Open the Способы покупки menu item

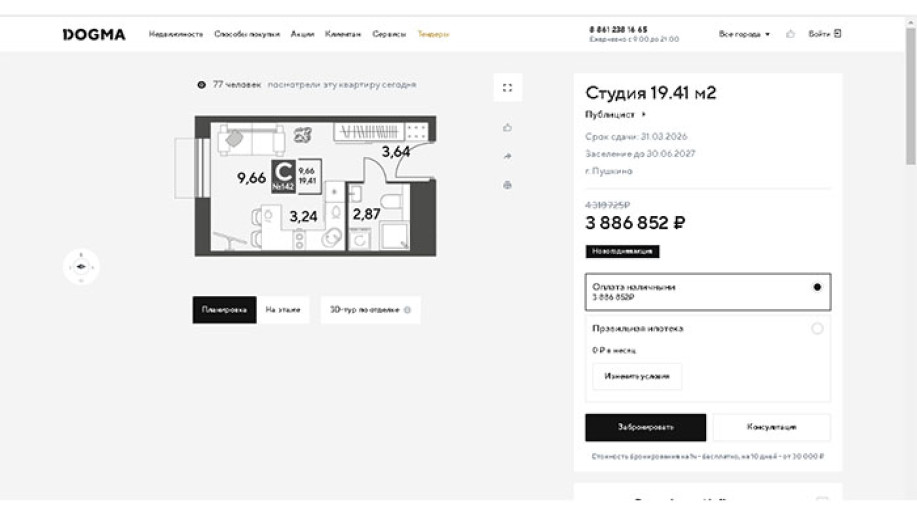[247, 34]
